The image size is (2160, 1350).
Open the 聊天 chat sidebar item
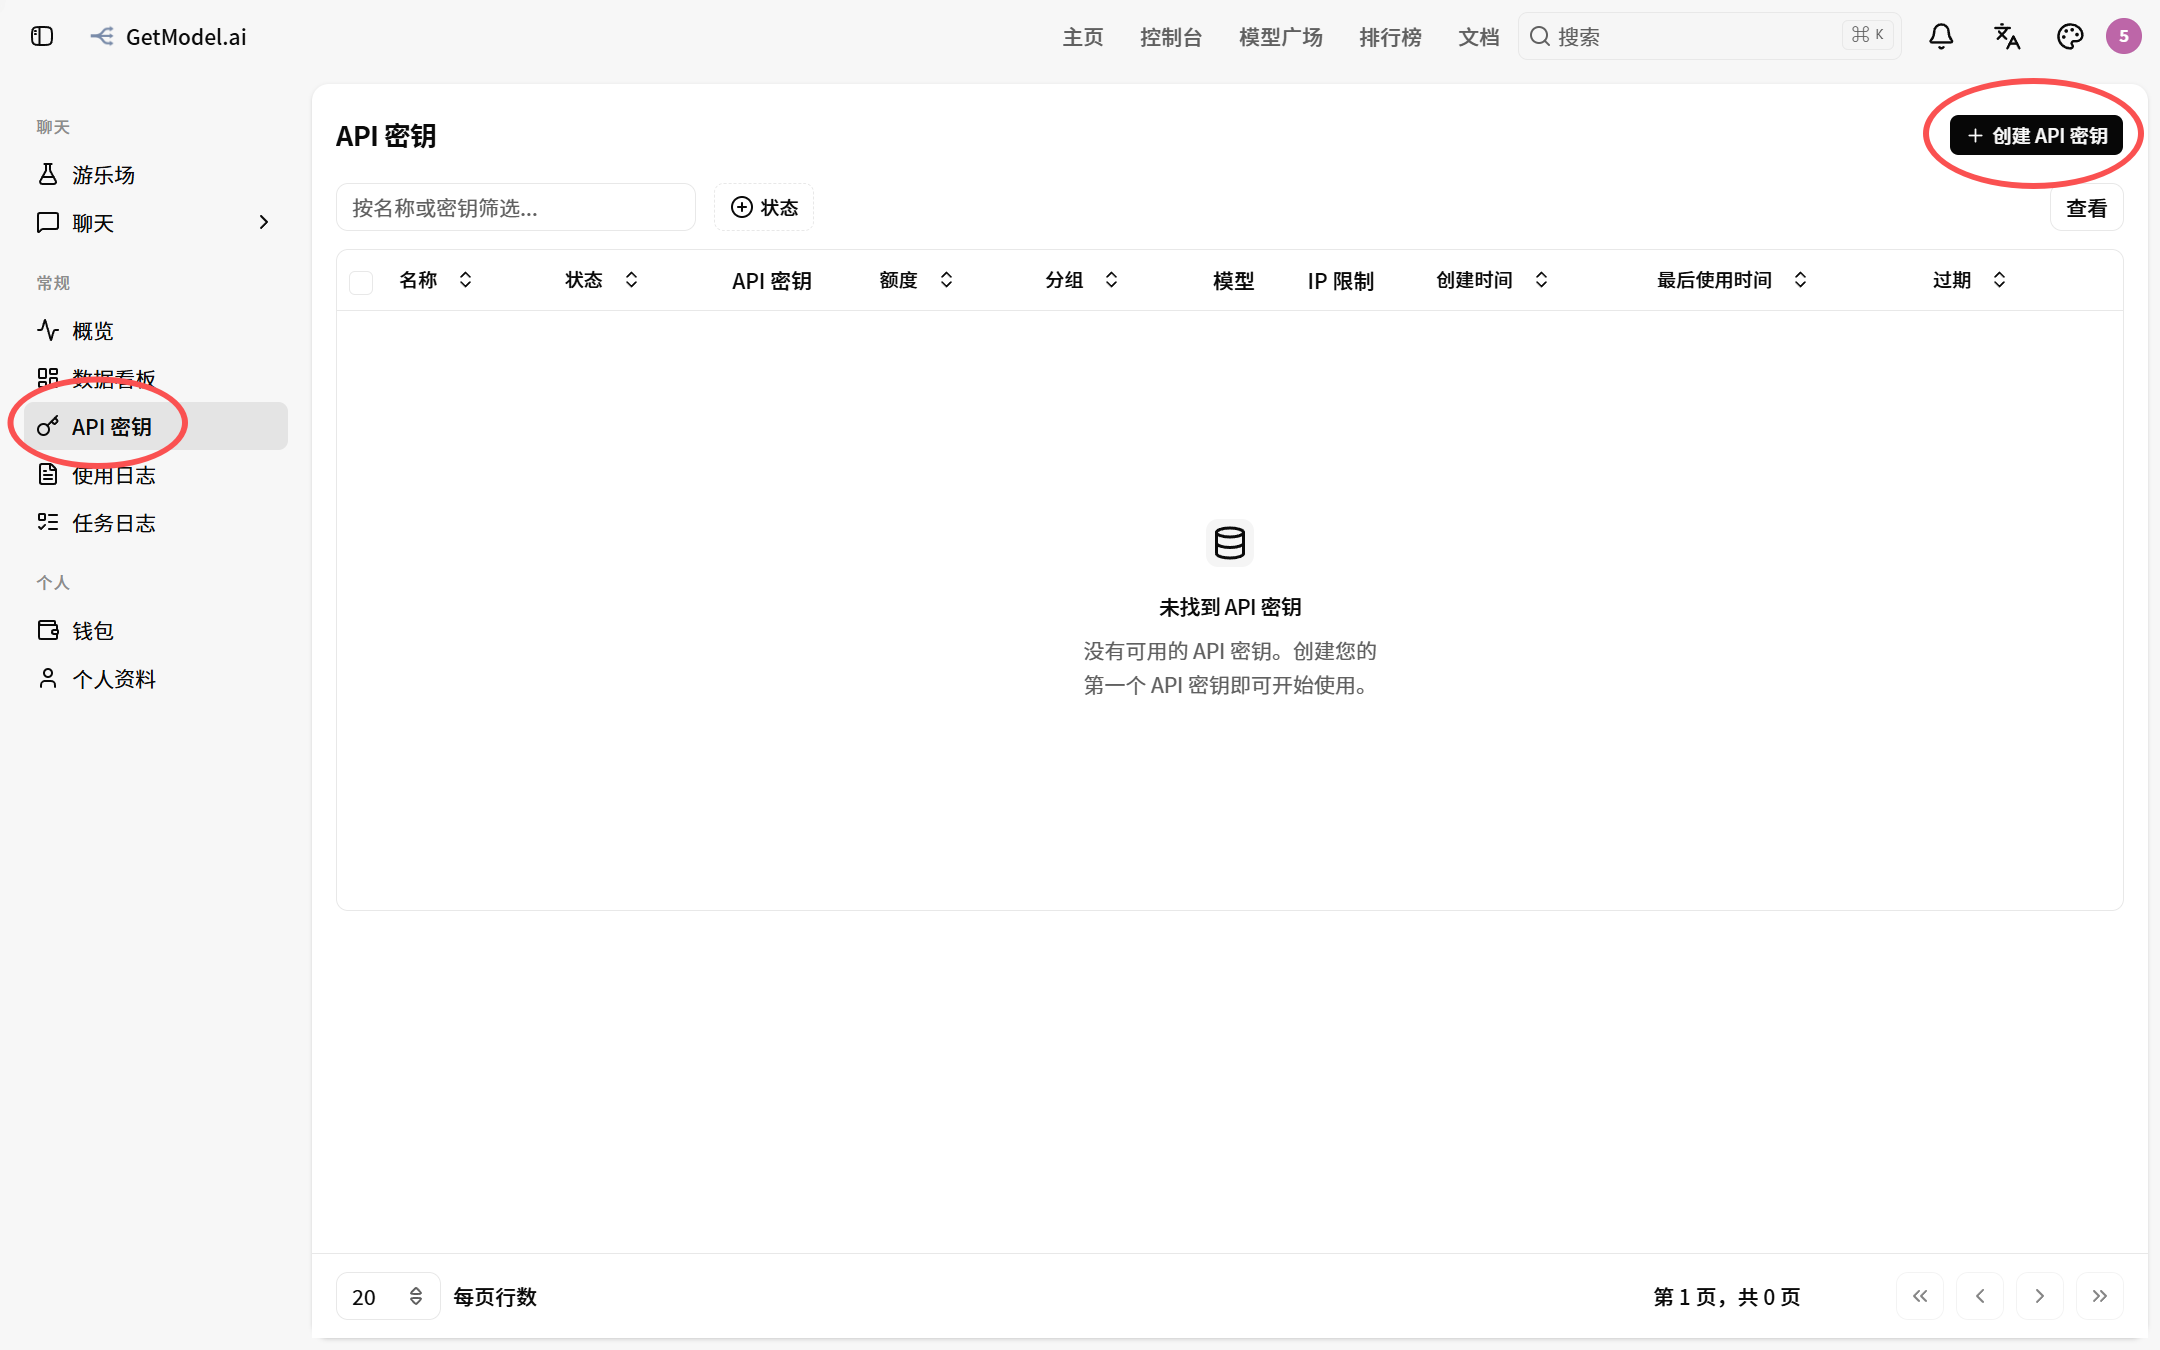click(x=156, y=223)
